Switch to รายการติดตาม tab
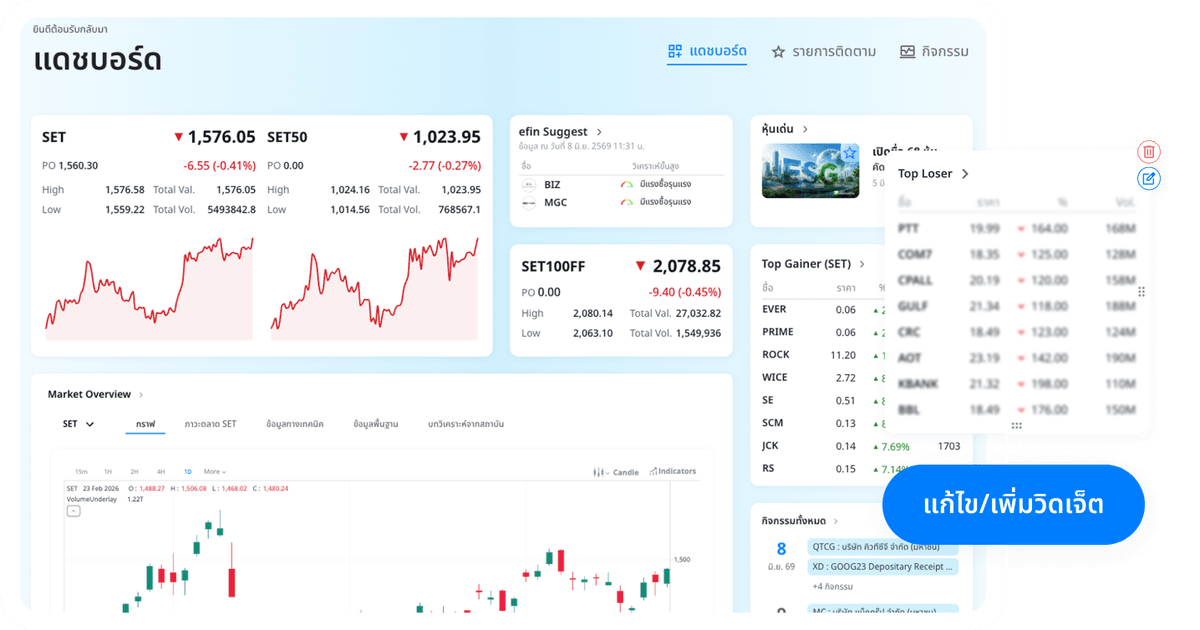Viewport: 1200px width, 630px height. click(x=824, y=51)
